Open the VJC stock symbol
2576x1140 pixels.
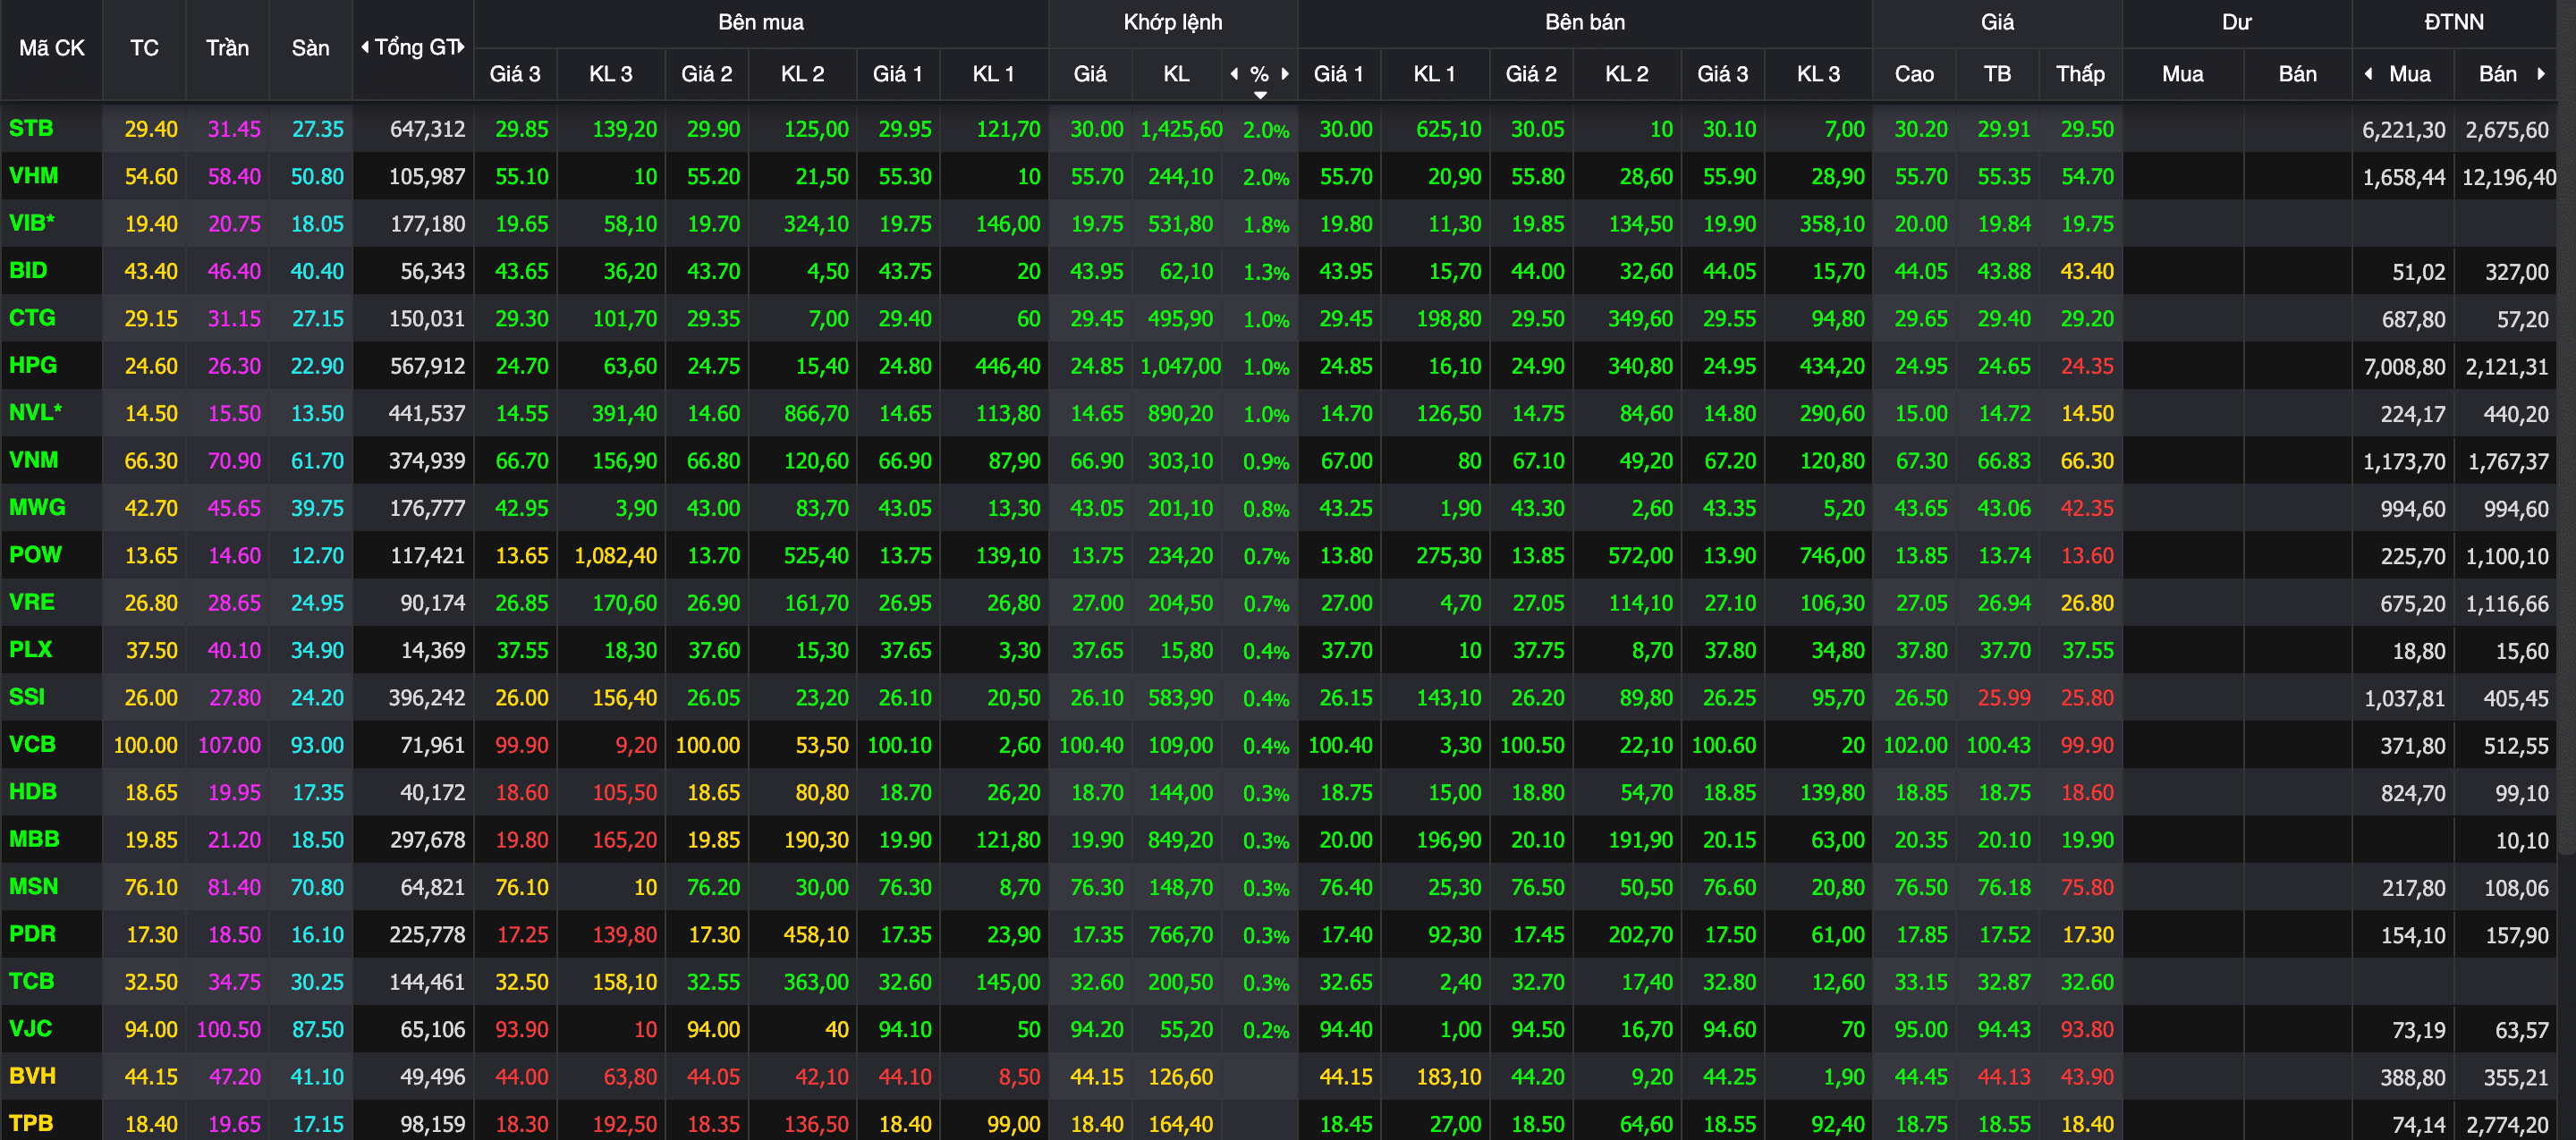coord(30,1028)
